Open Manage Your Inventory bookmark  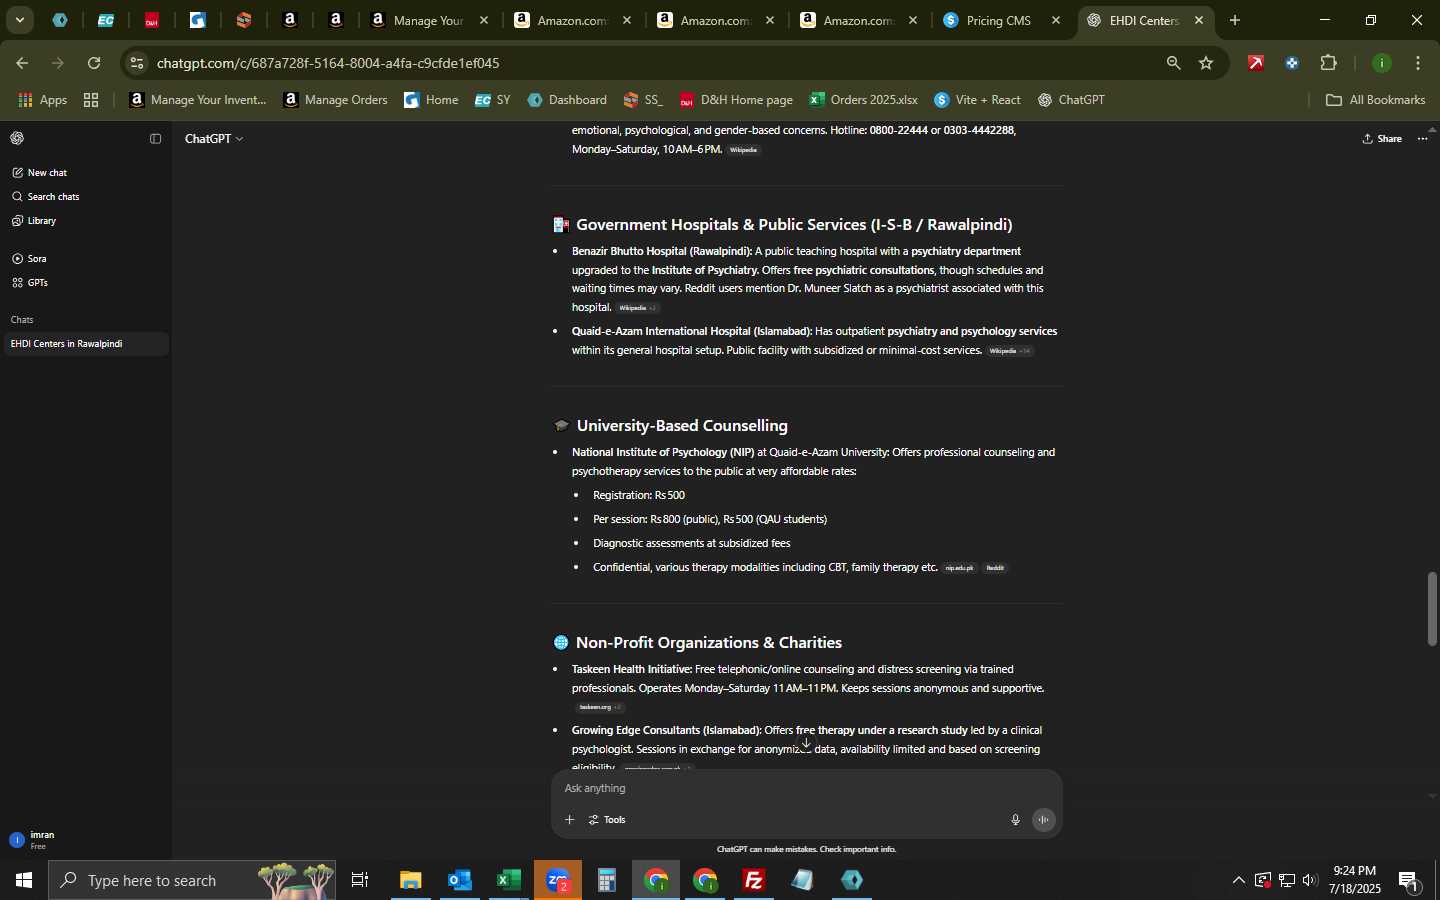[x=198, y=100]
